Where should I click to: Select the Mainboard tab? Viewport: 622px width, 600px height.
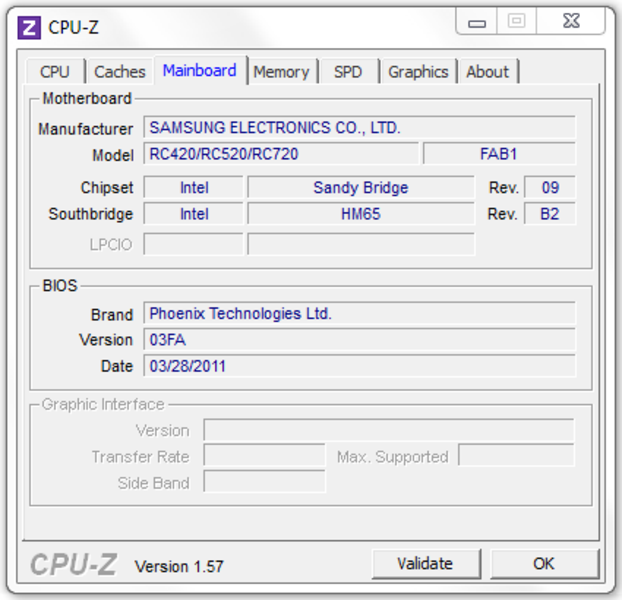[x=200, y=70]
